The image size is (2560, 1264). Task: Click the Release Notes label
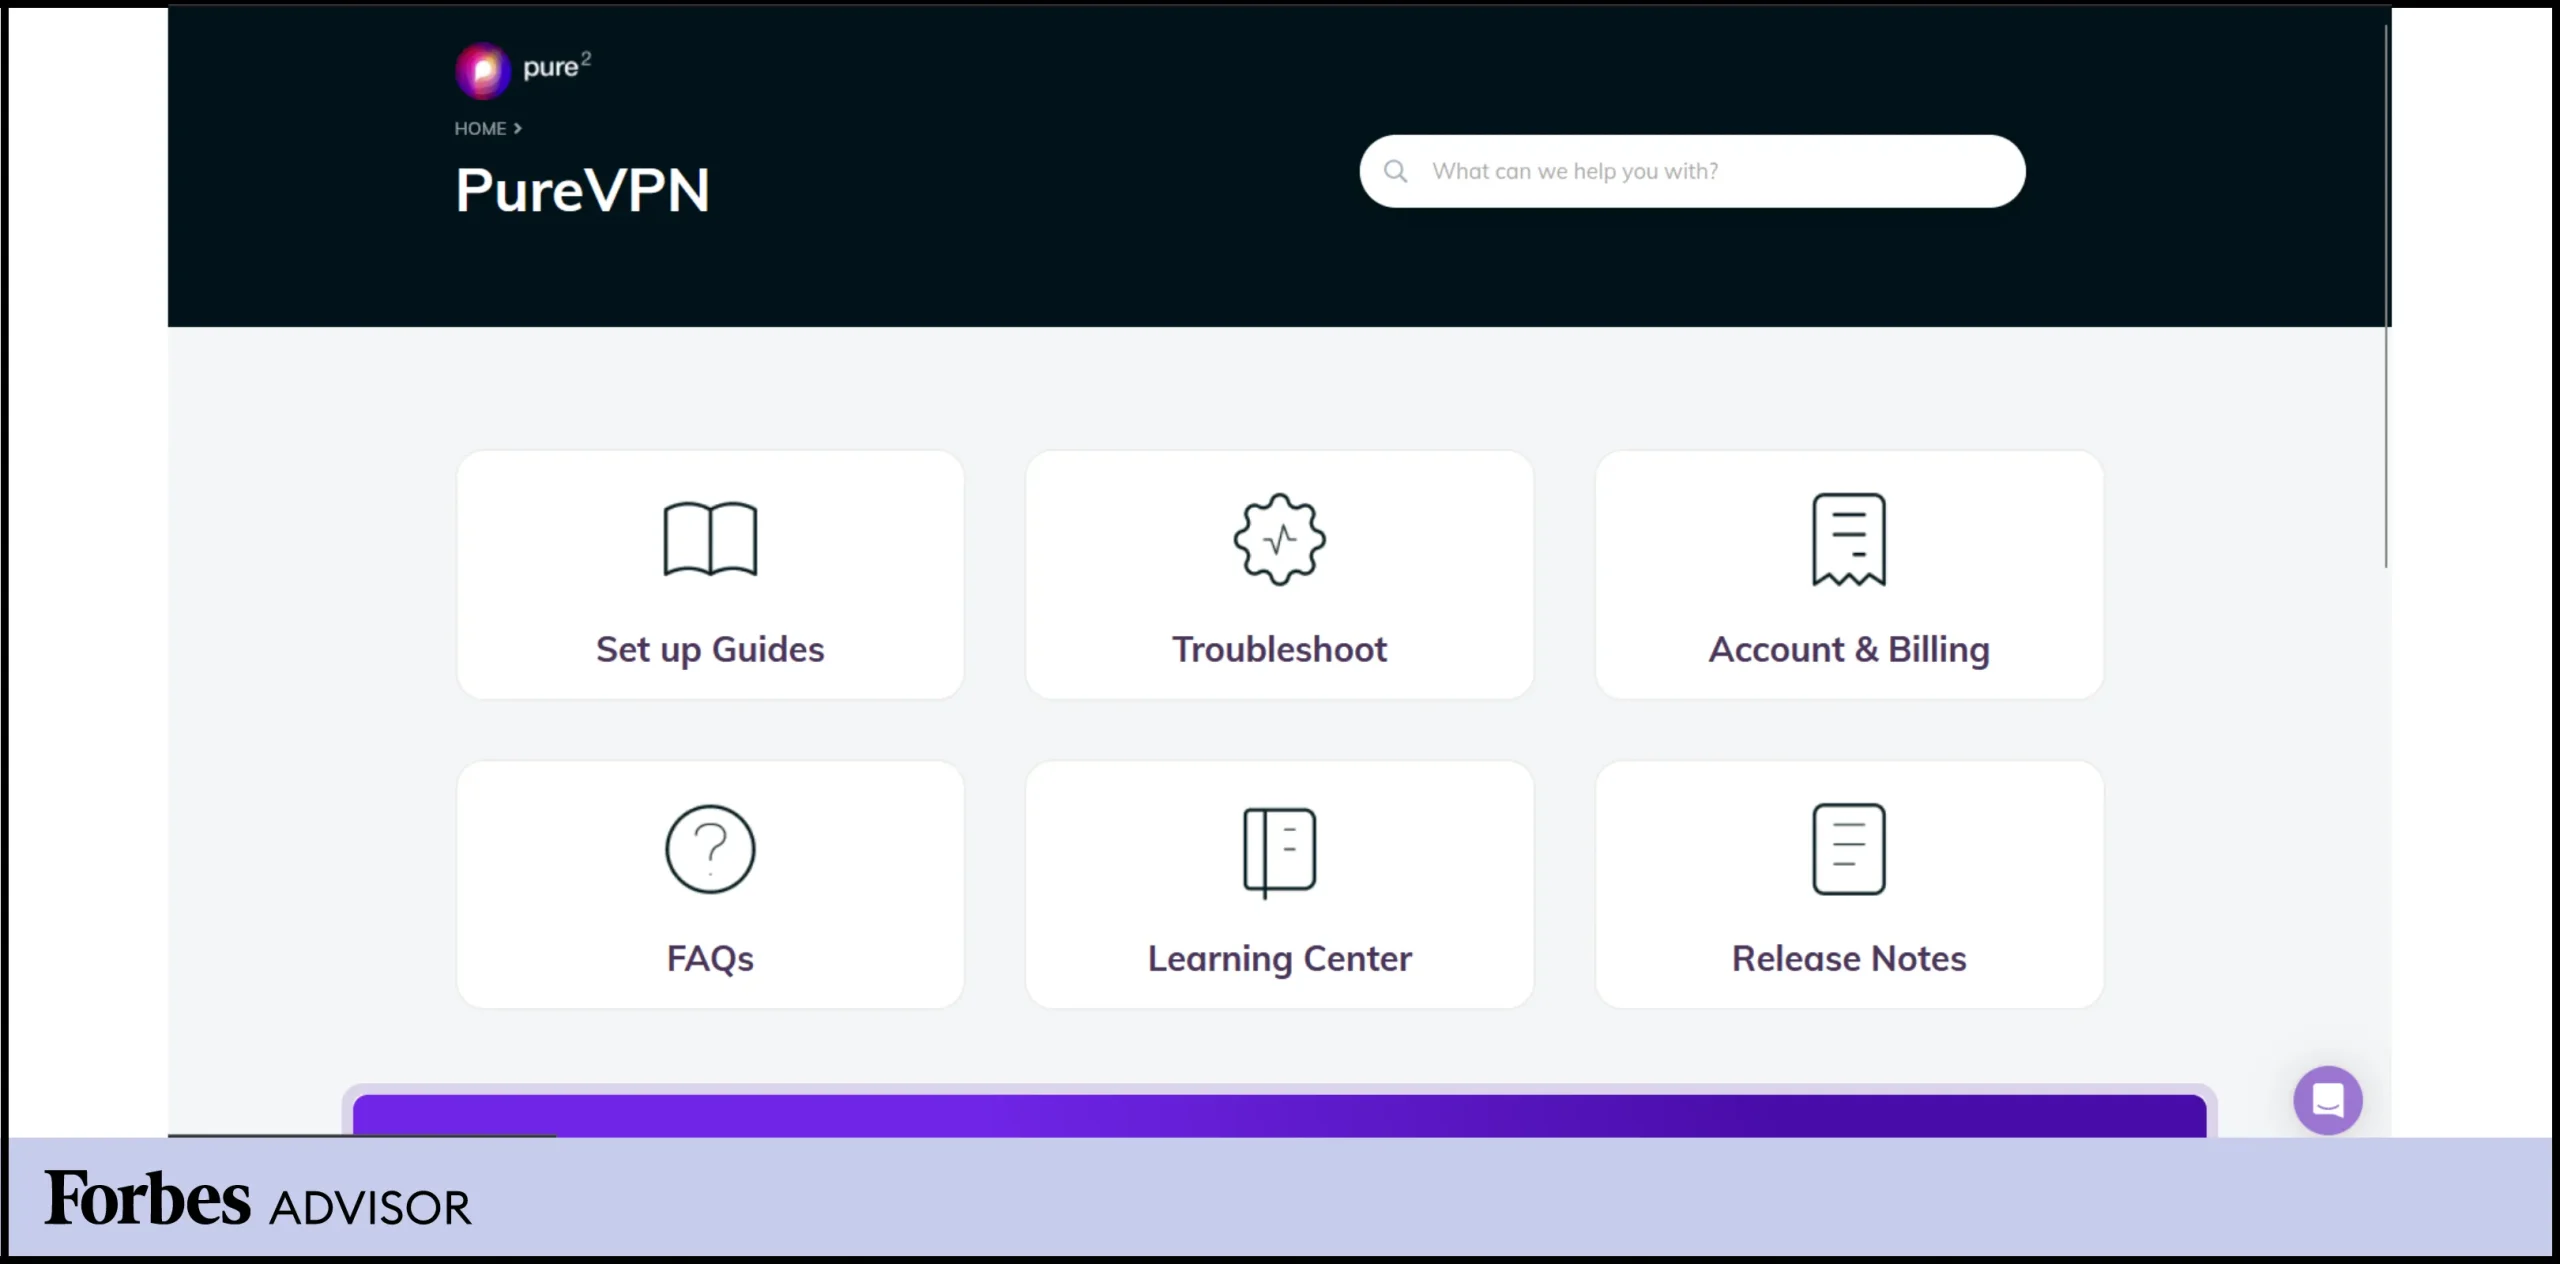pyautogui.click(x=1849, y=959)
